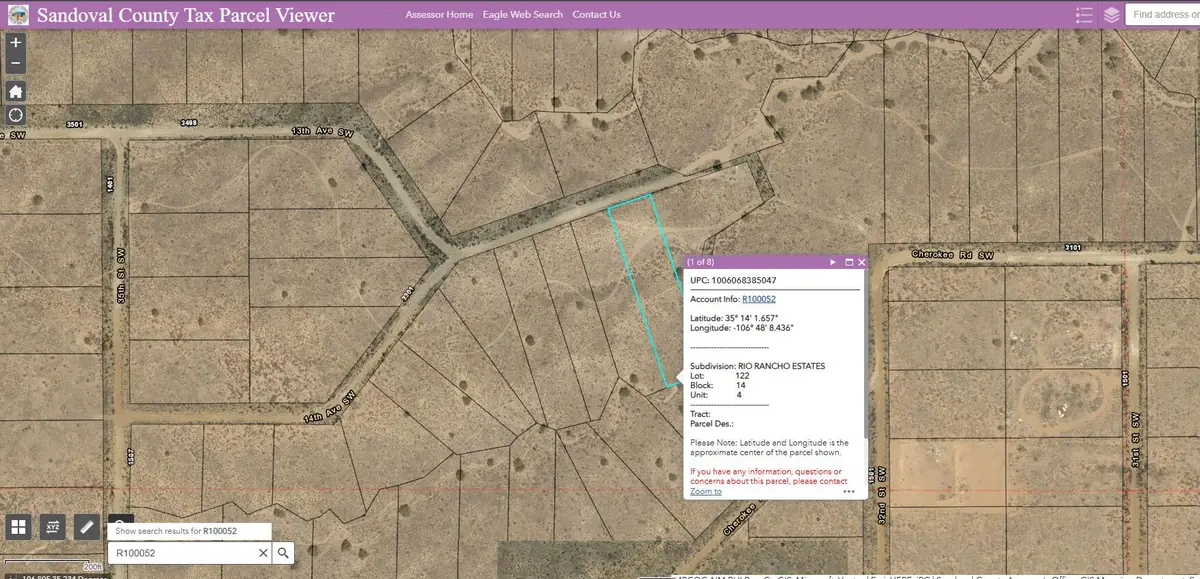Screen dimensions: 1200x579
Task: Click the '(1 of 8)' popup counter
Action: click(x=703, y=262)
